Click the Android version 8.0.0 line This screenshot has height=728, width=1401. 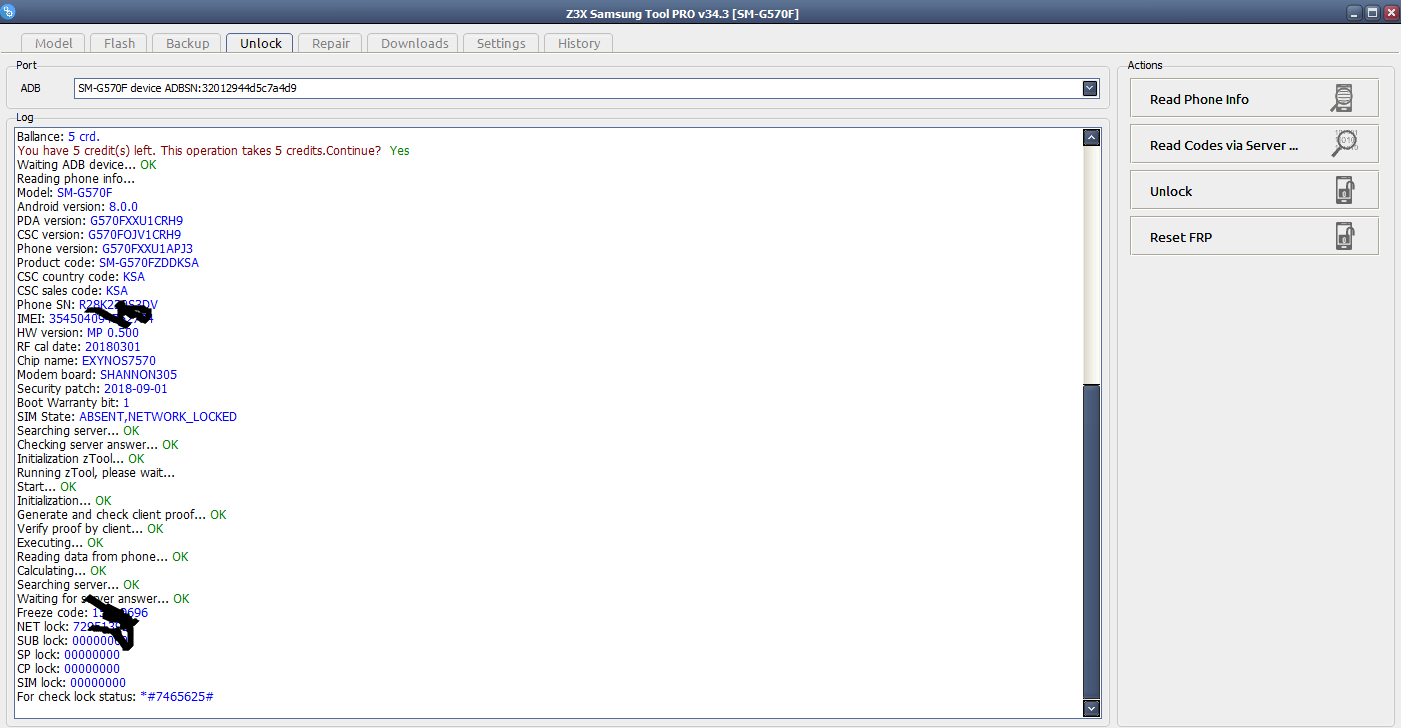click(77, 207)
